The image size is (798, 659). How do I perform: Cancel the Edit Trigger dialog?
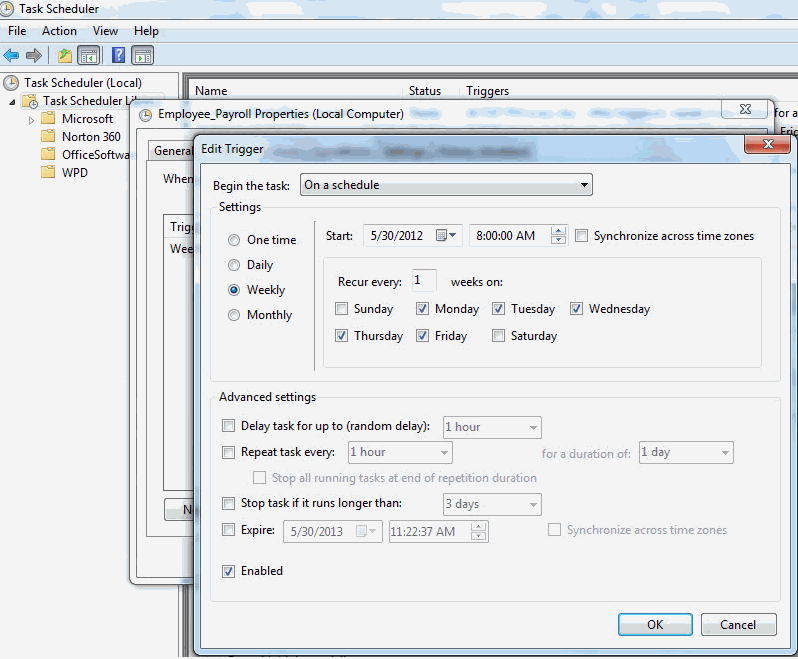point(737,624)
